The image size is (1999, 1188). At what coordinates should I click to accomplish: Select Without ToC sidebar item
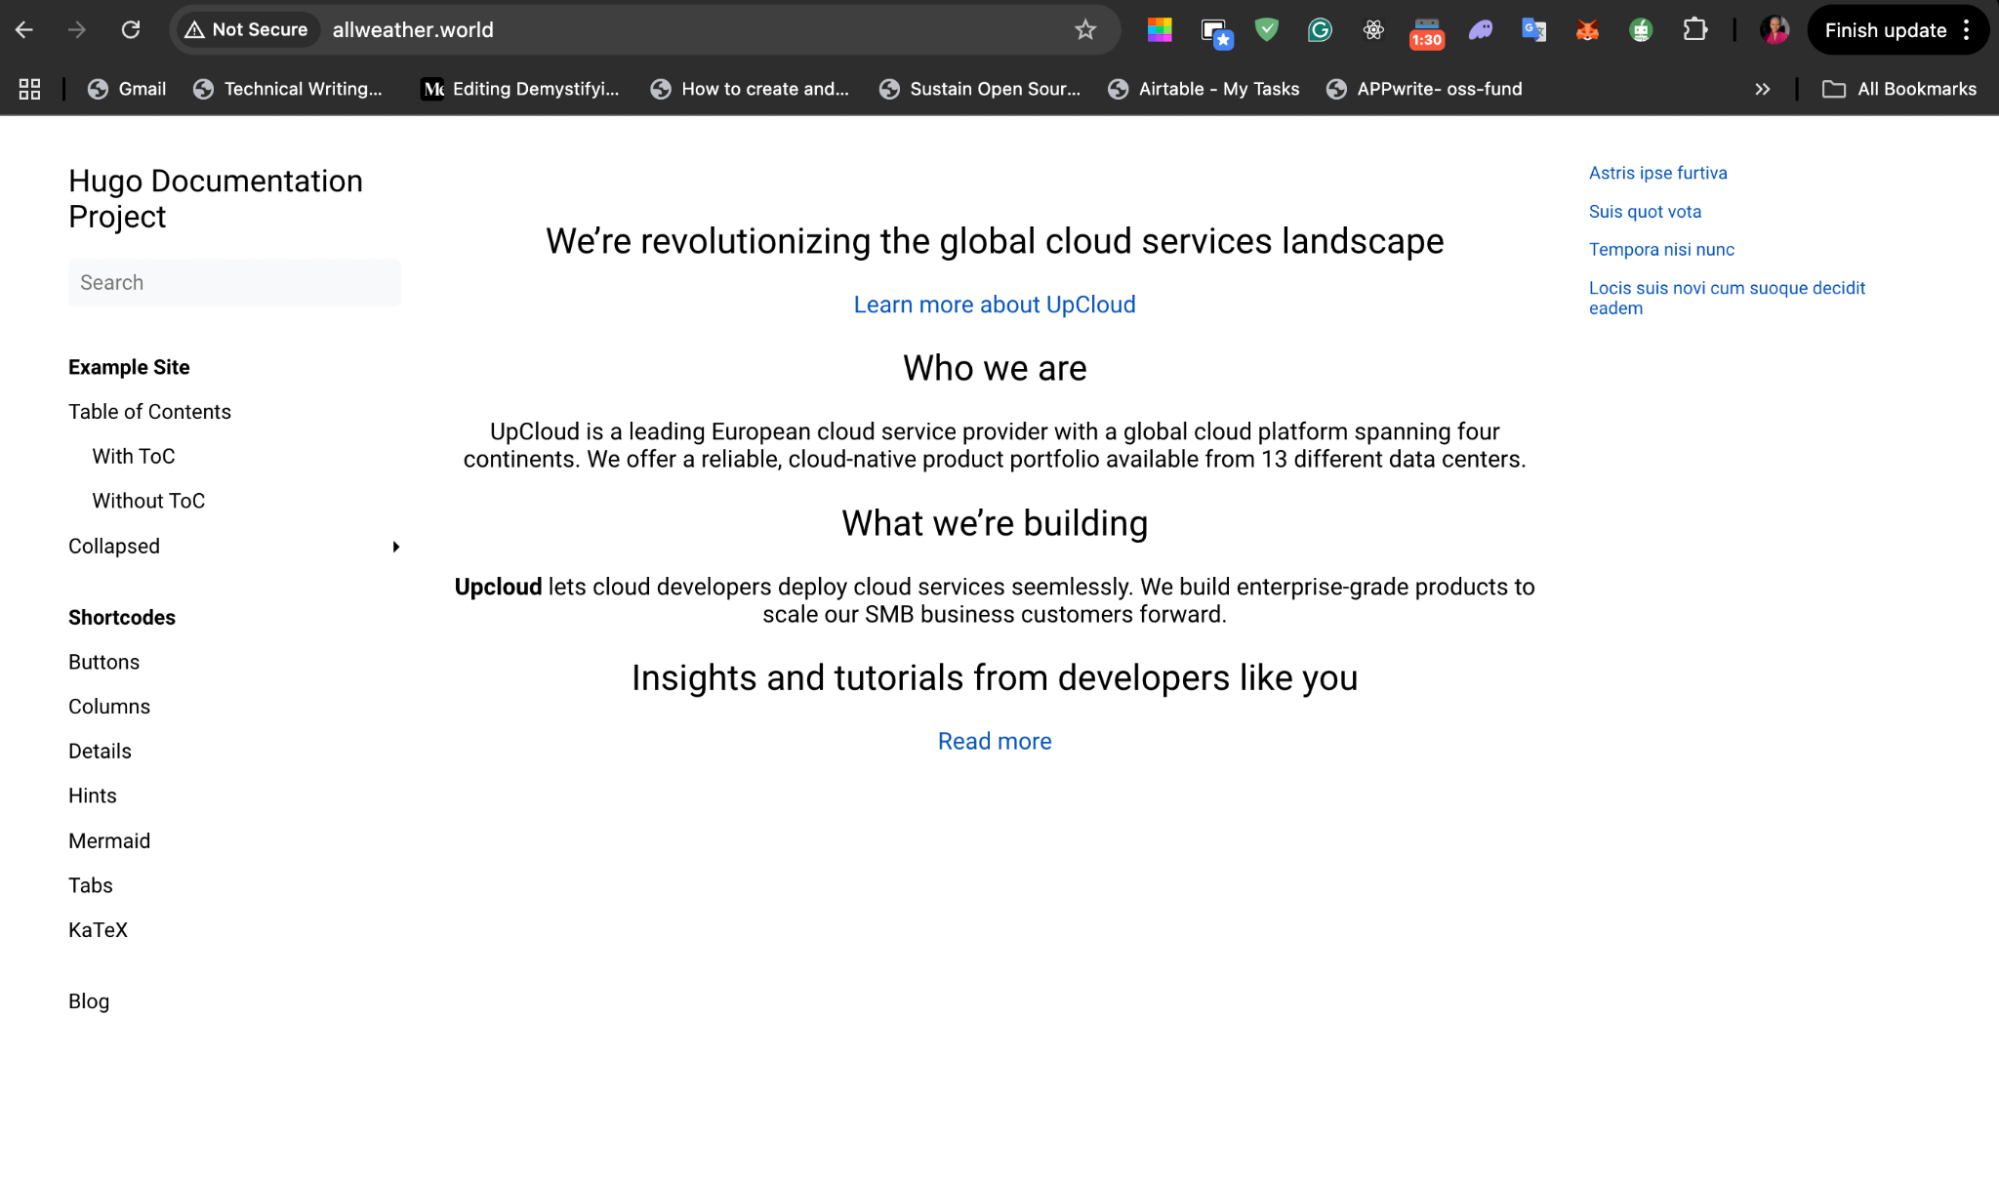click(x=148, y=501)
